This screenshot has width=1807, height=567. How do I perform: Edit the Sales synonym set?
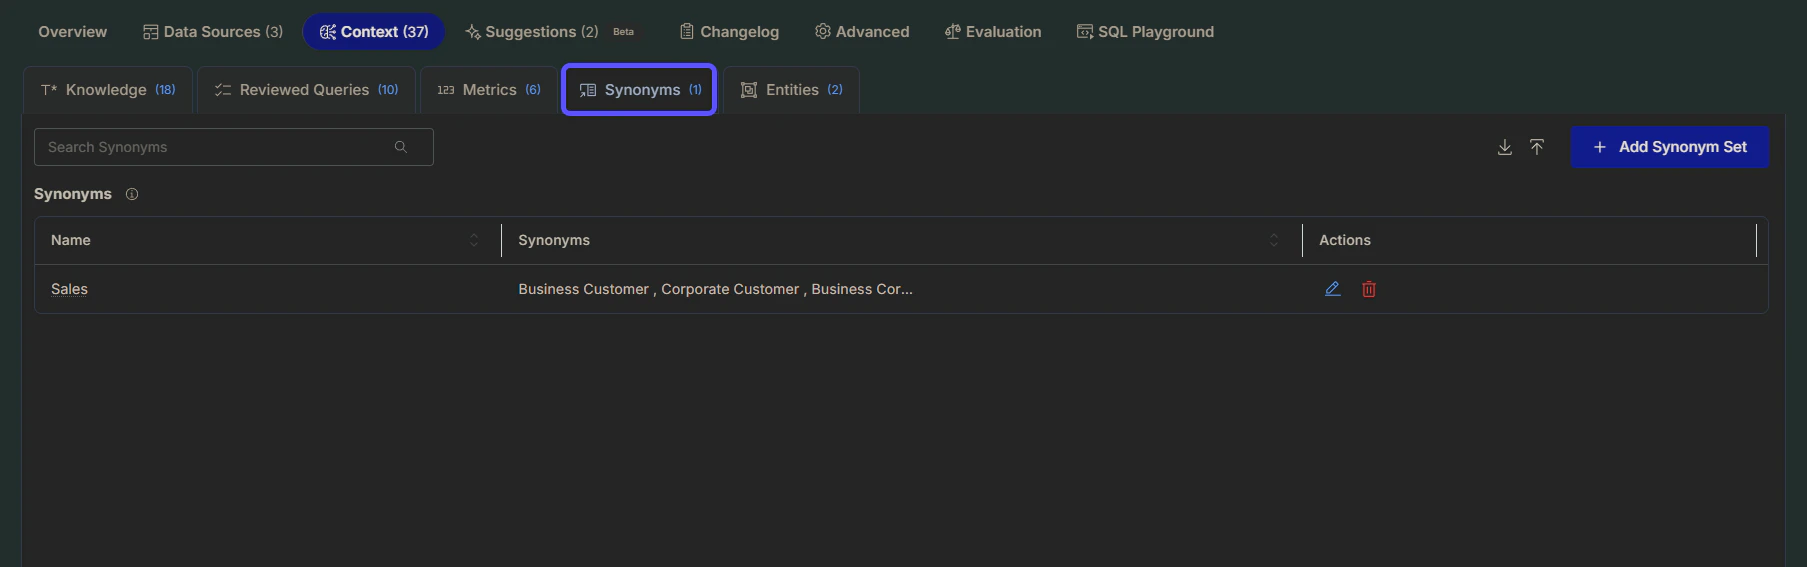[1332, 289]
